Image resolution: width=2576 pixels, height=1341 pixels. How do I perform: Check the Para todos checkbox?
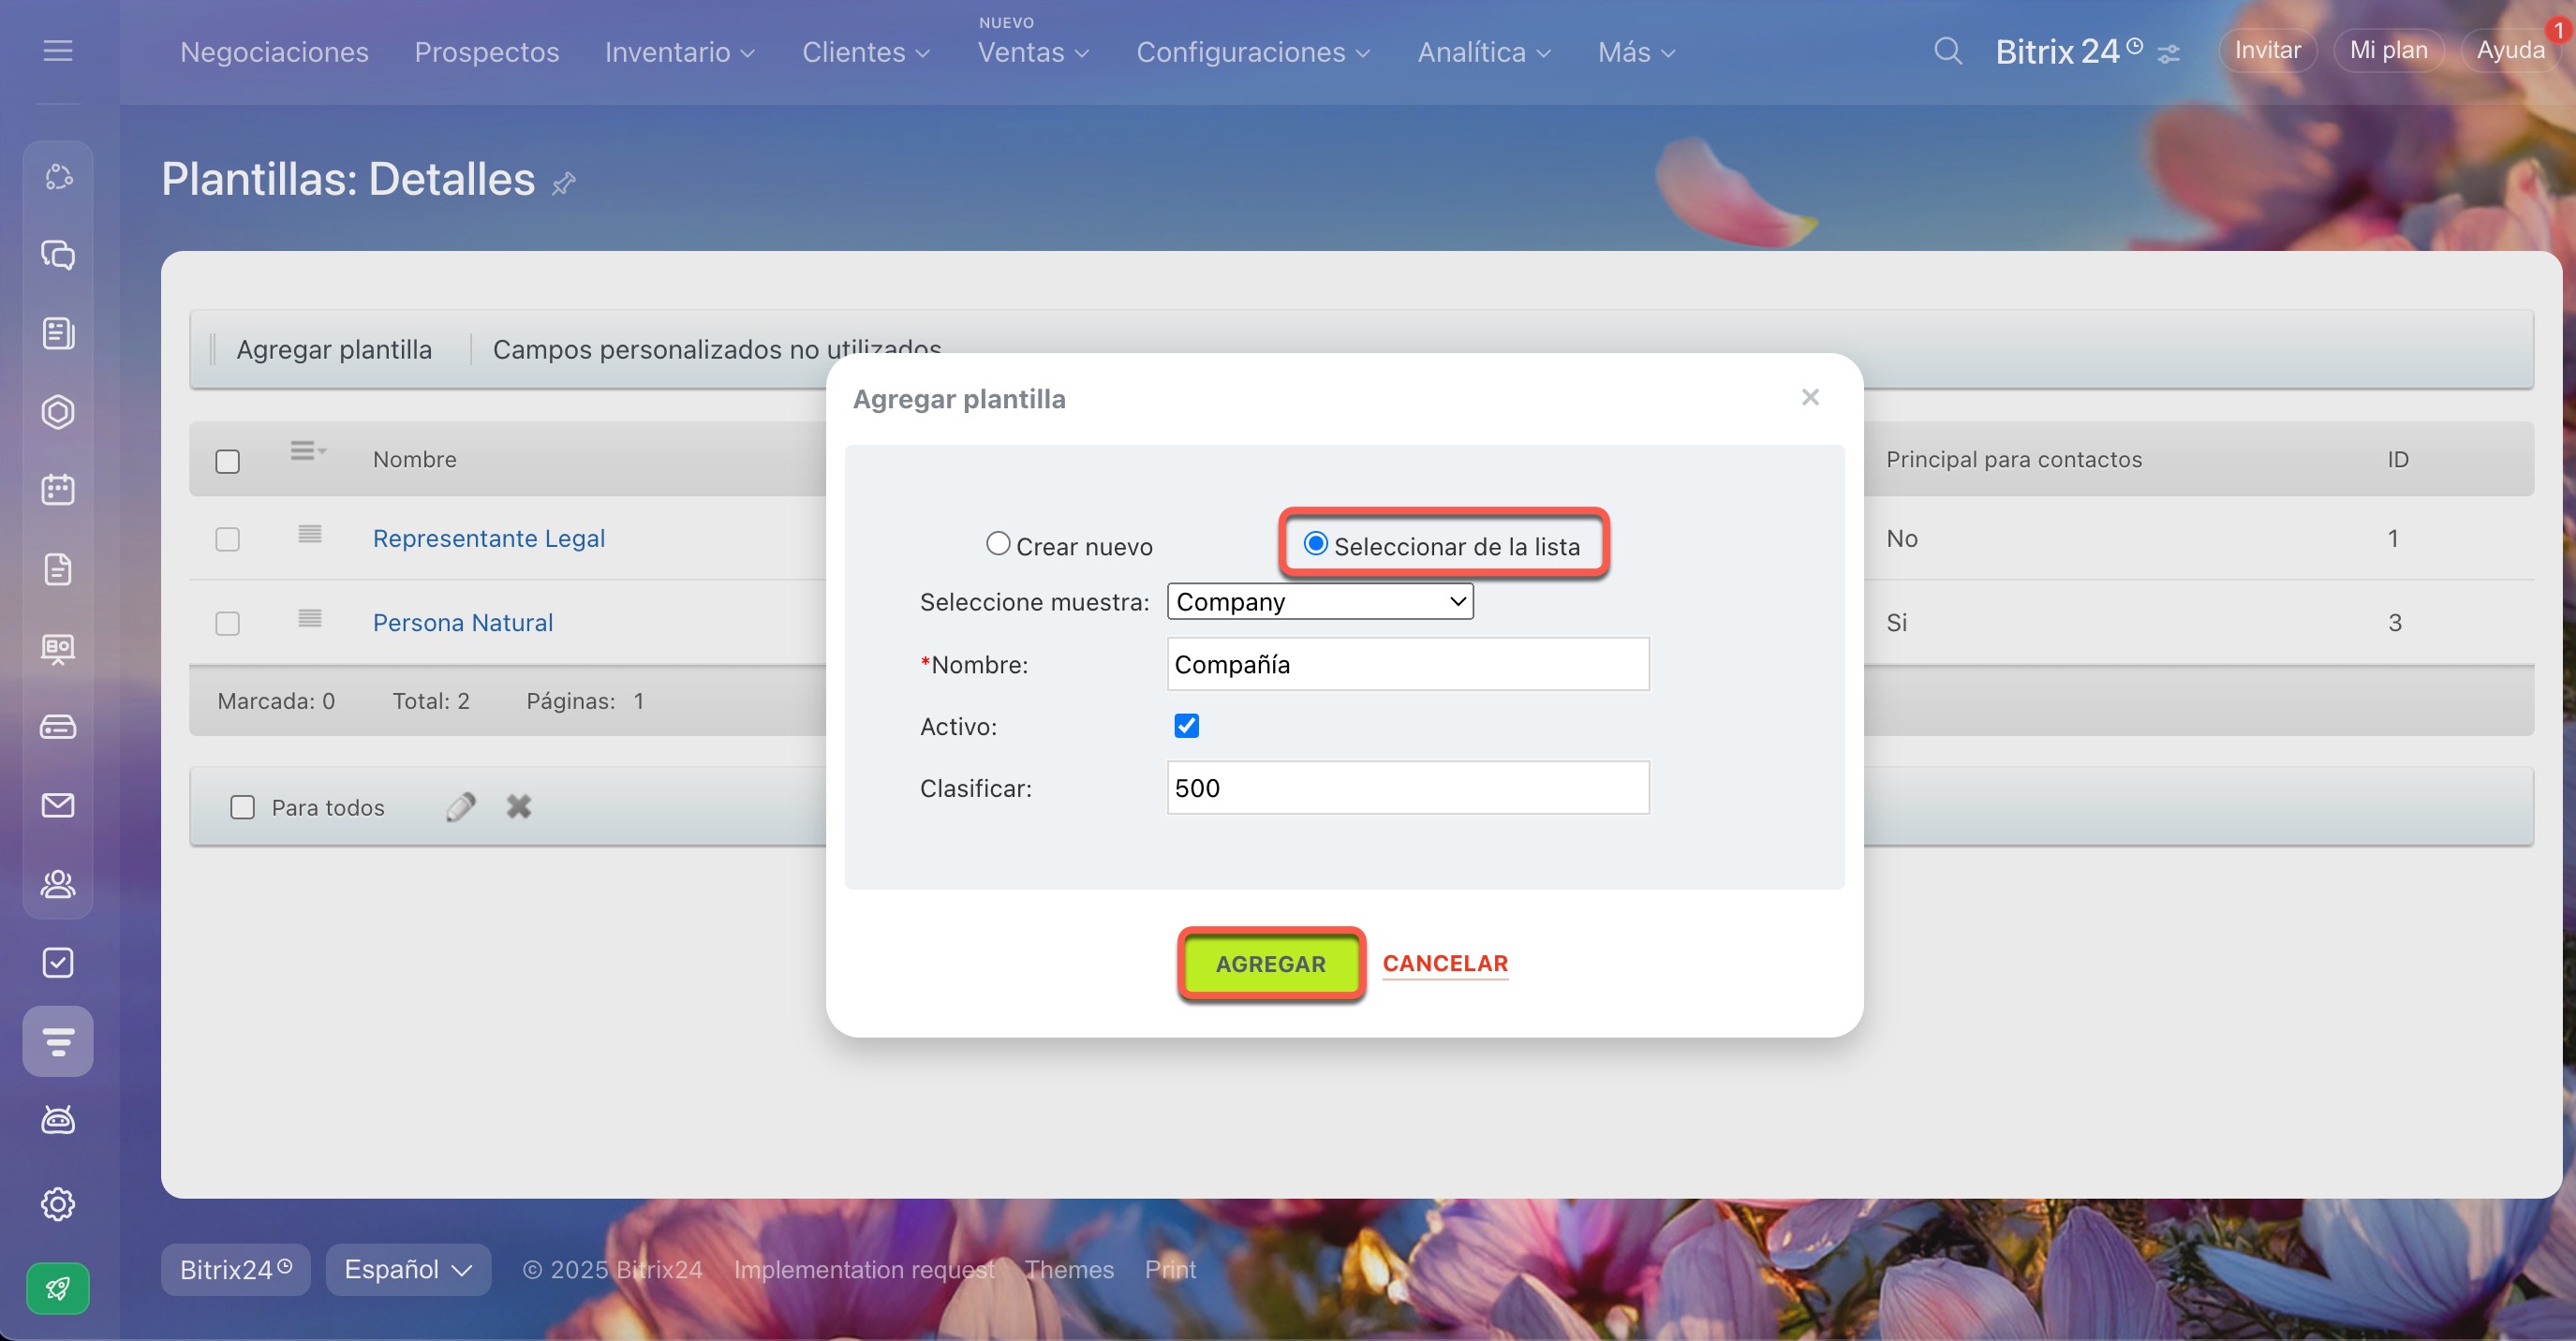click(x=243, y=807)
